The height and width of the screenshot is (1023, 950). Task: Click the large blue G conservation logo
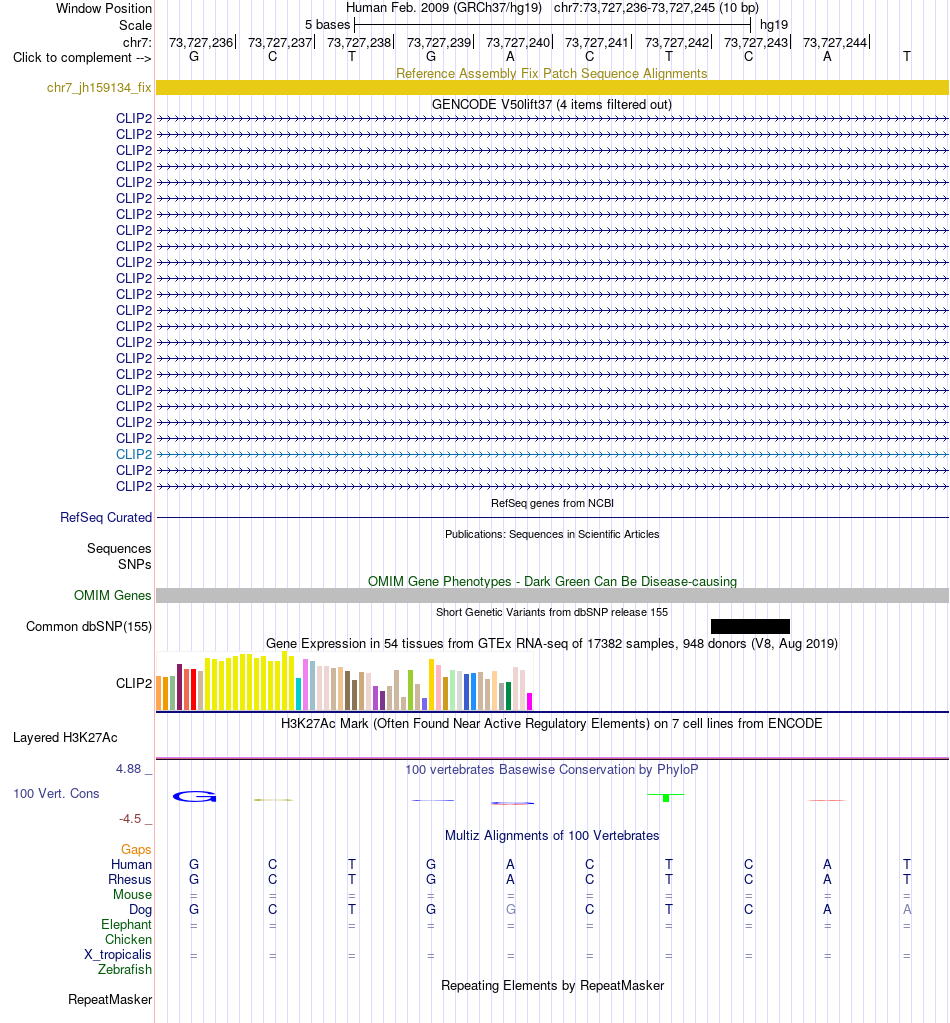(x=194, y=797)
